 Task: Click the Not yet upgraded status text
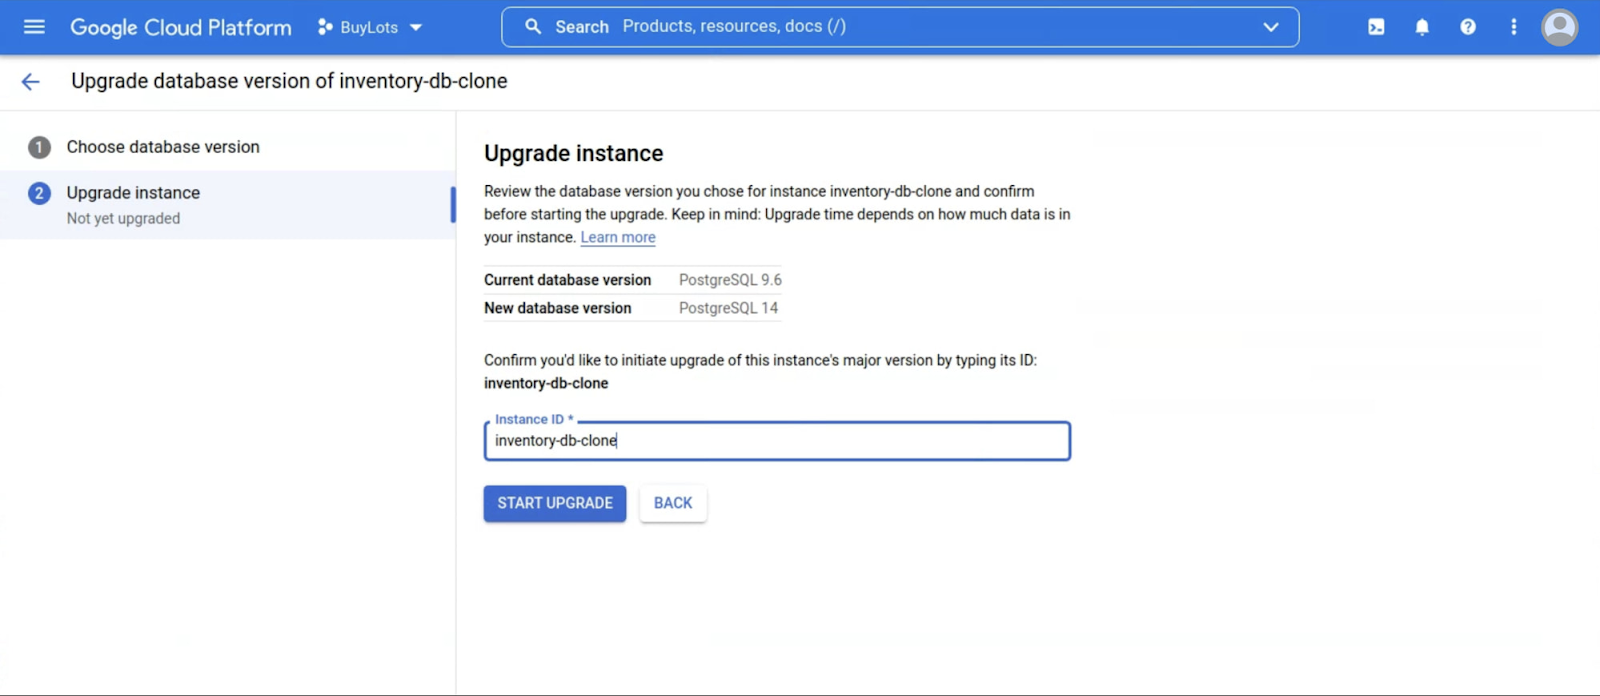[124, 218]
